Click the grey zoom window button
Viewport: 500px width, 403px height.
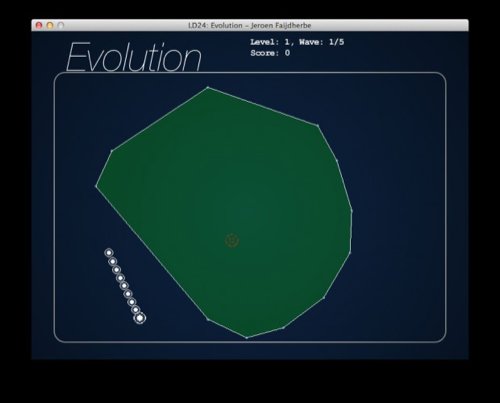coord(61,25)
